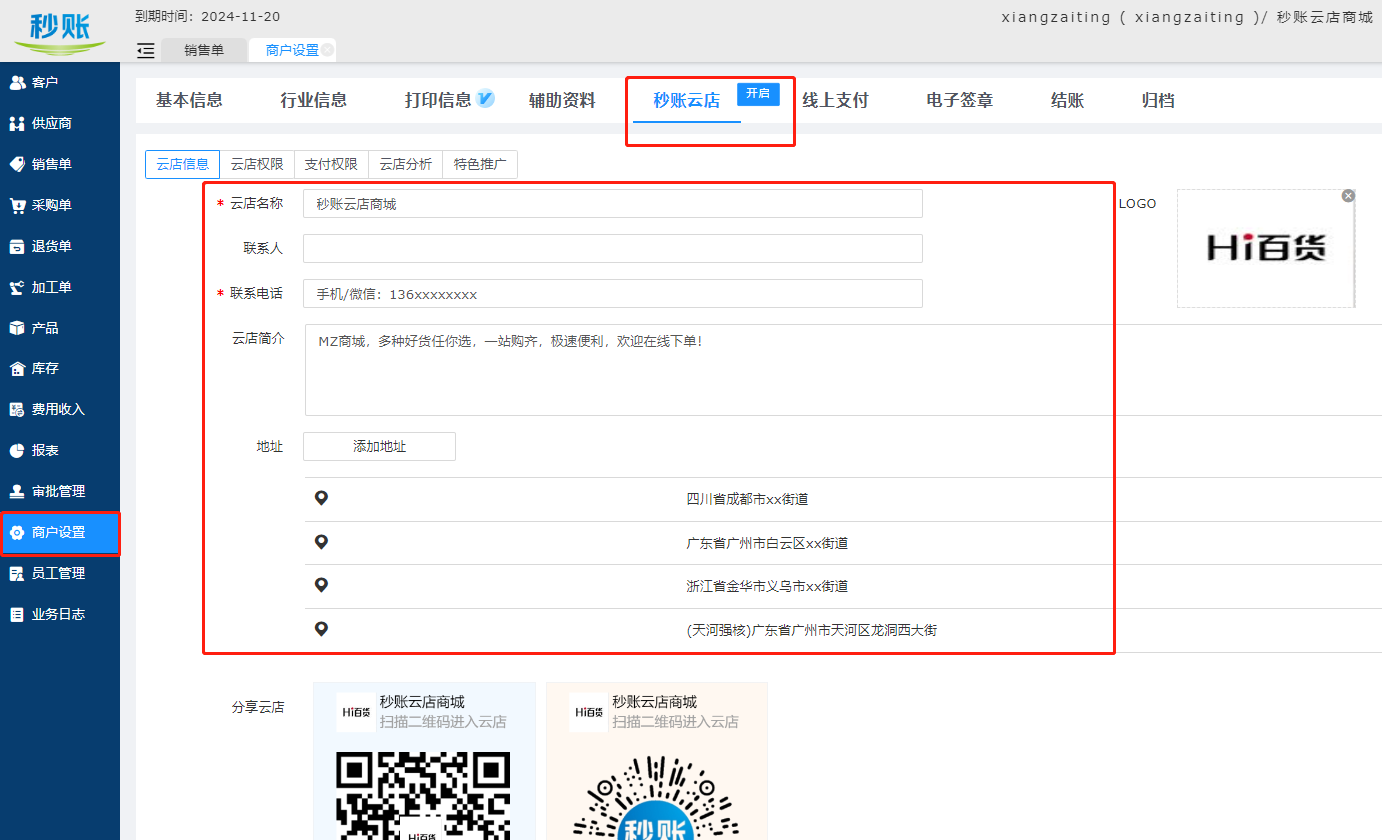This screenshot has width=1382, height=840.
Task: Click the 采购单 cart icon in sidebar
Action: pyautogui.click(x=17, y=205)
